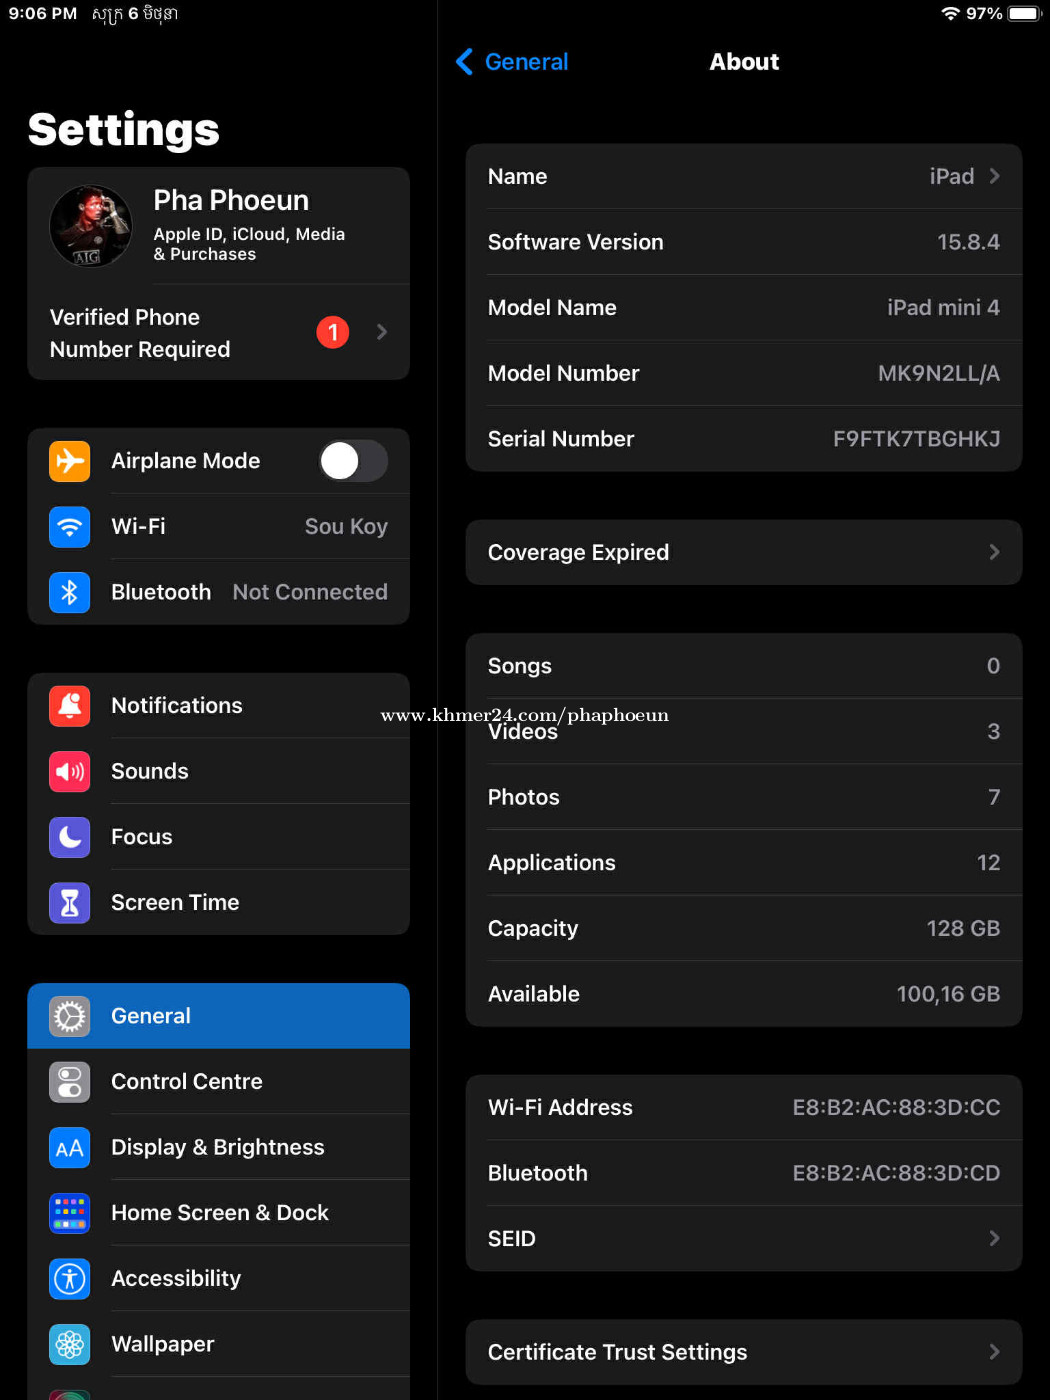The width and height of the screenshot is (1050, 1400).
Task: Tap Verified Phone Number Required
Action: coord(219,333)
